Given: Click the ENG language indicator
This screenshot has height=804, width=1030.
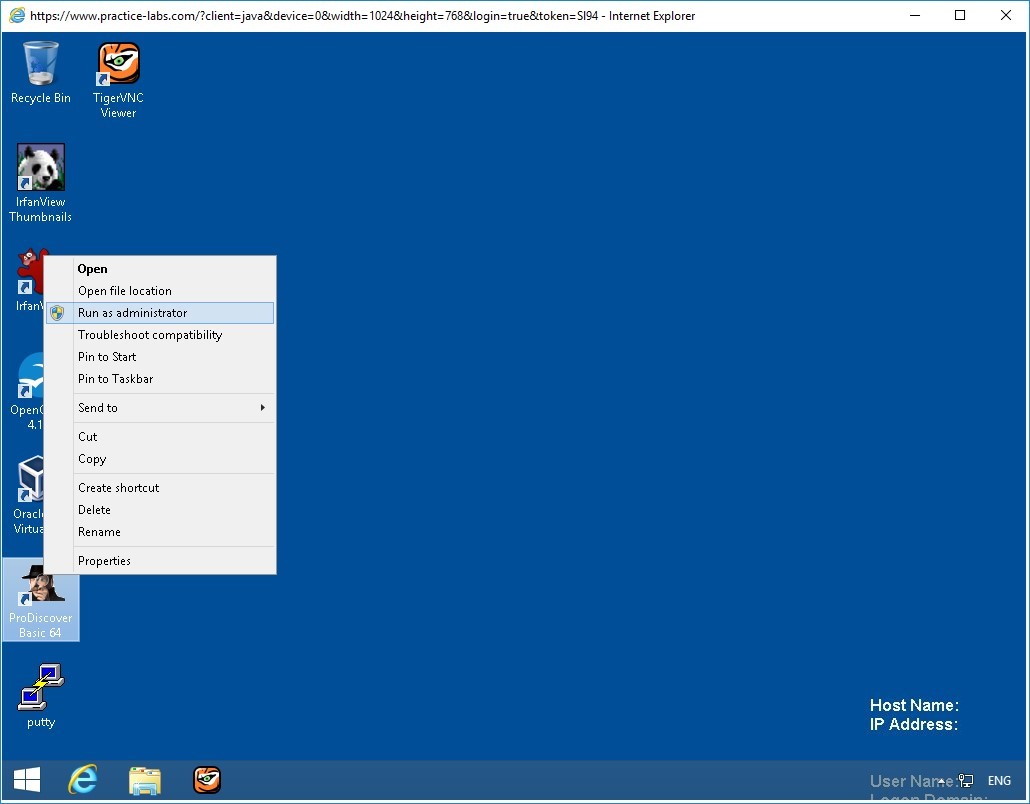Looking at the screenshot, I should click(x=999, y=780).
